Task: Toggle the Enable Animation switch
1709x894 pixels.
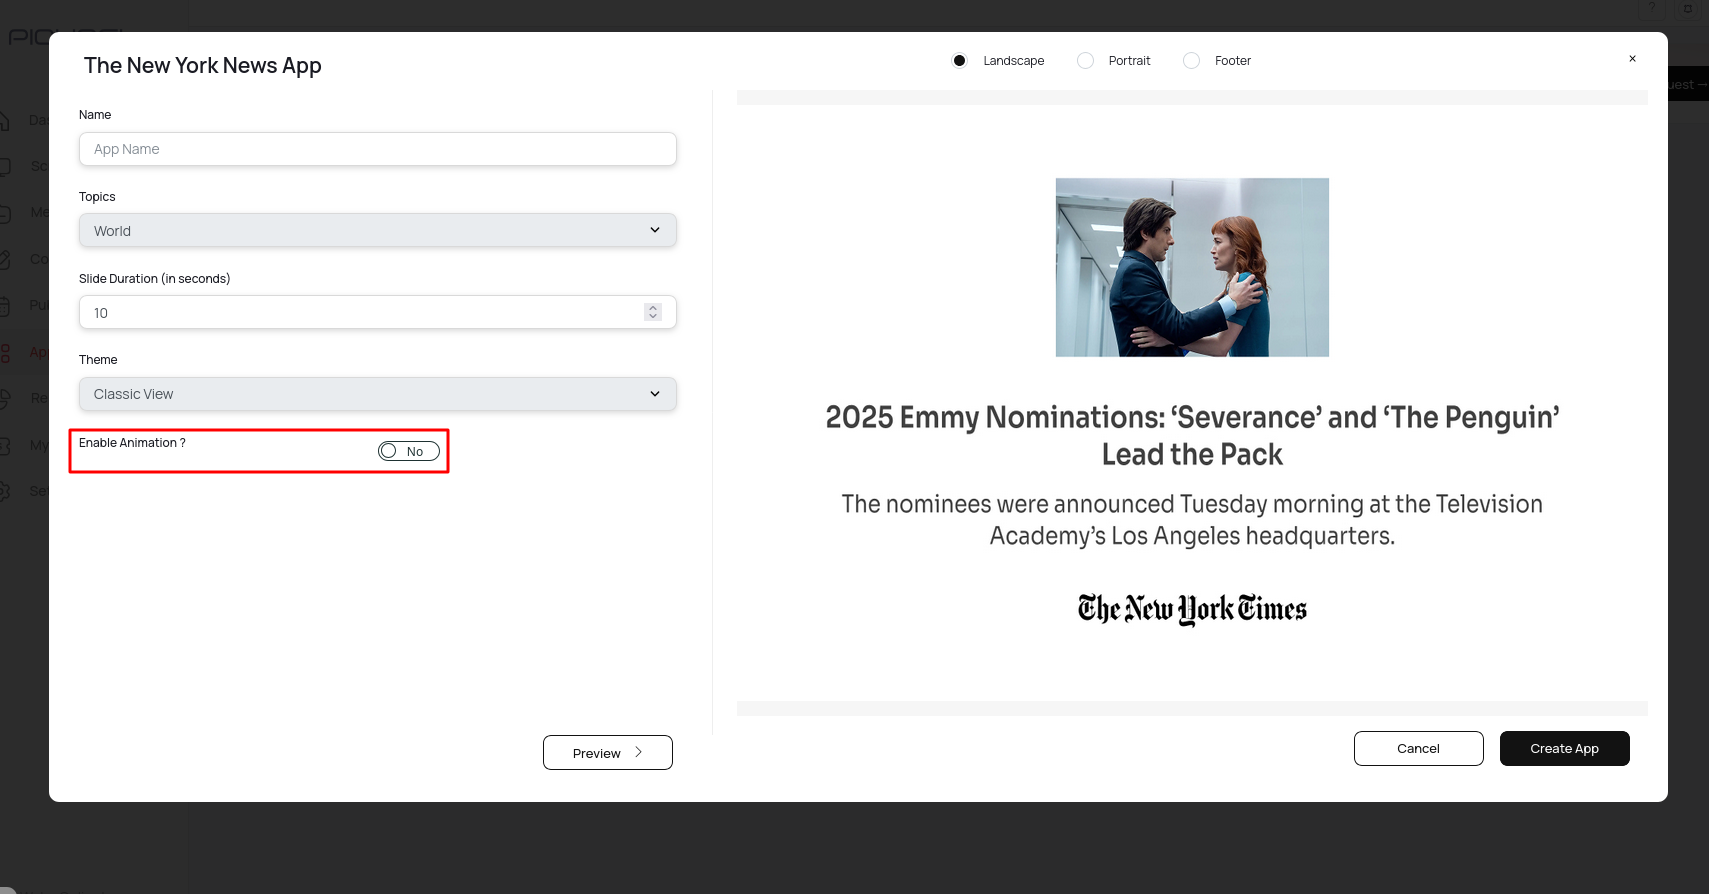Action: click(409, 451)
